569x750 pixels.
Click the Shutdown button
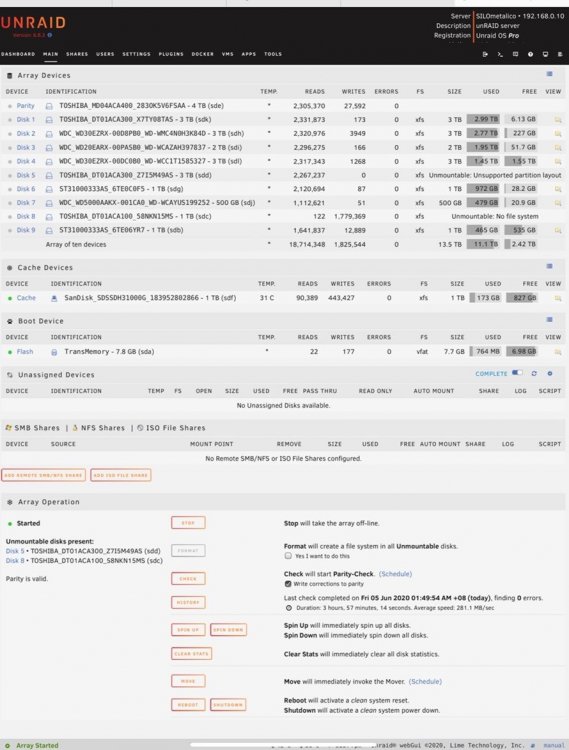(228, 705)
